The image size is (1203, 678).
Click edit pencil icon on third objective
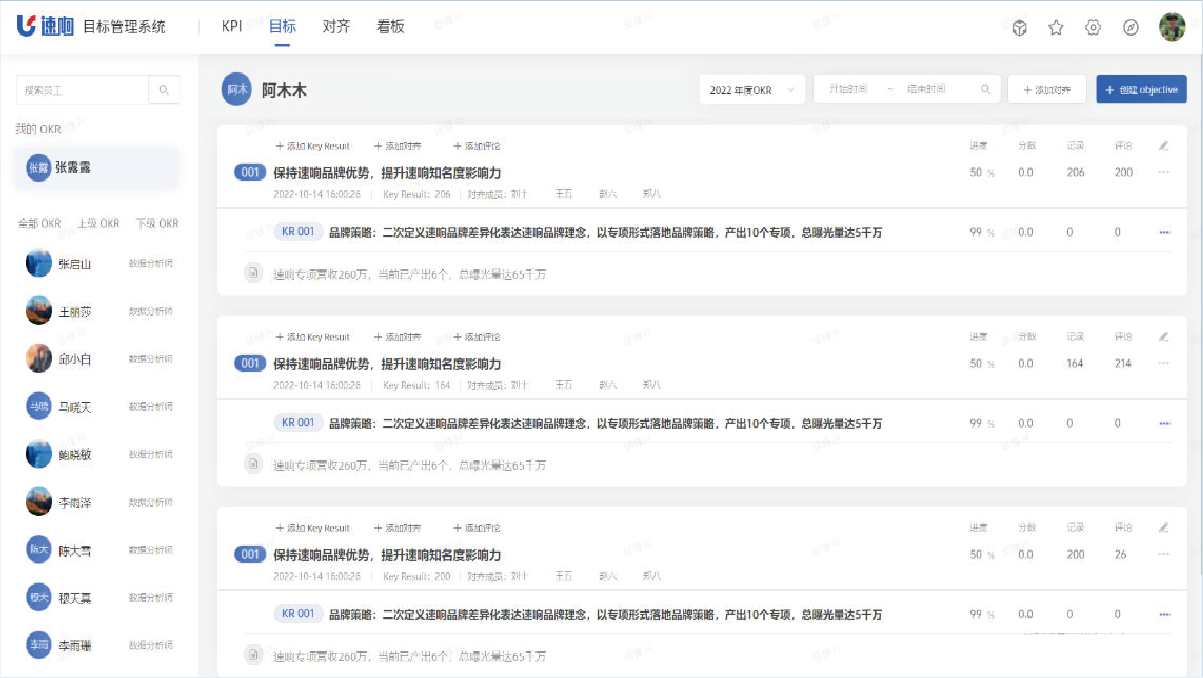click(x=1163, y=528)
